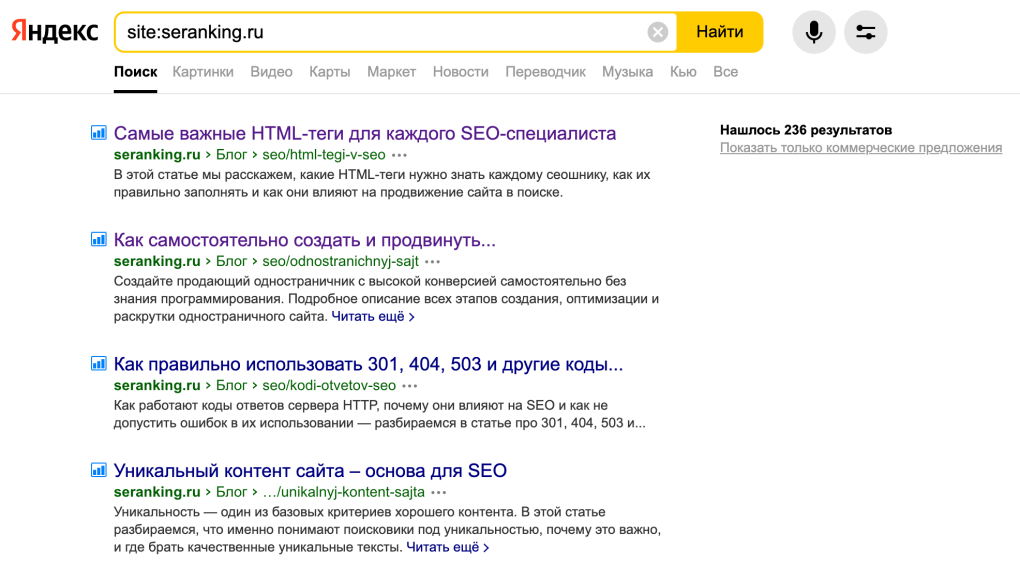Open search filter settings icon
Image resolution: width=1020 pixels, height=565 pixels.
coord(865,32)
